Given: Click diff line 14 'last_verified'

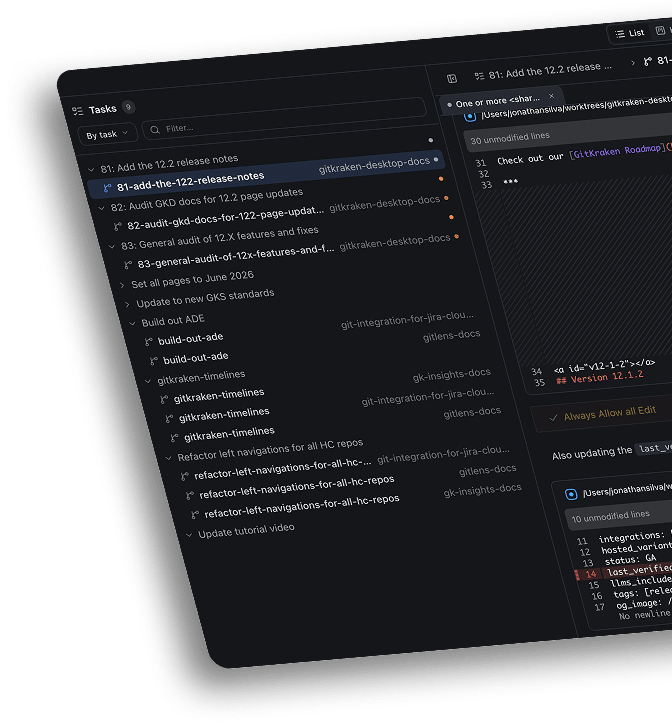Looking at the screenshot, I should [x=639, y=570].
